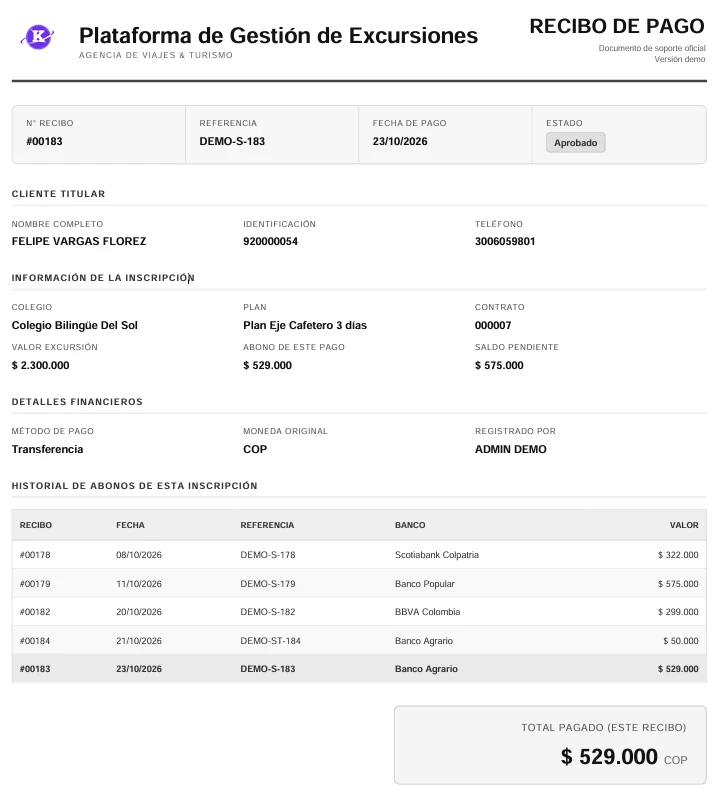Click the date 21/10/2026
Screen dimensions: 713x788
(139, 641)
